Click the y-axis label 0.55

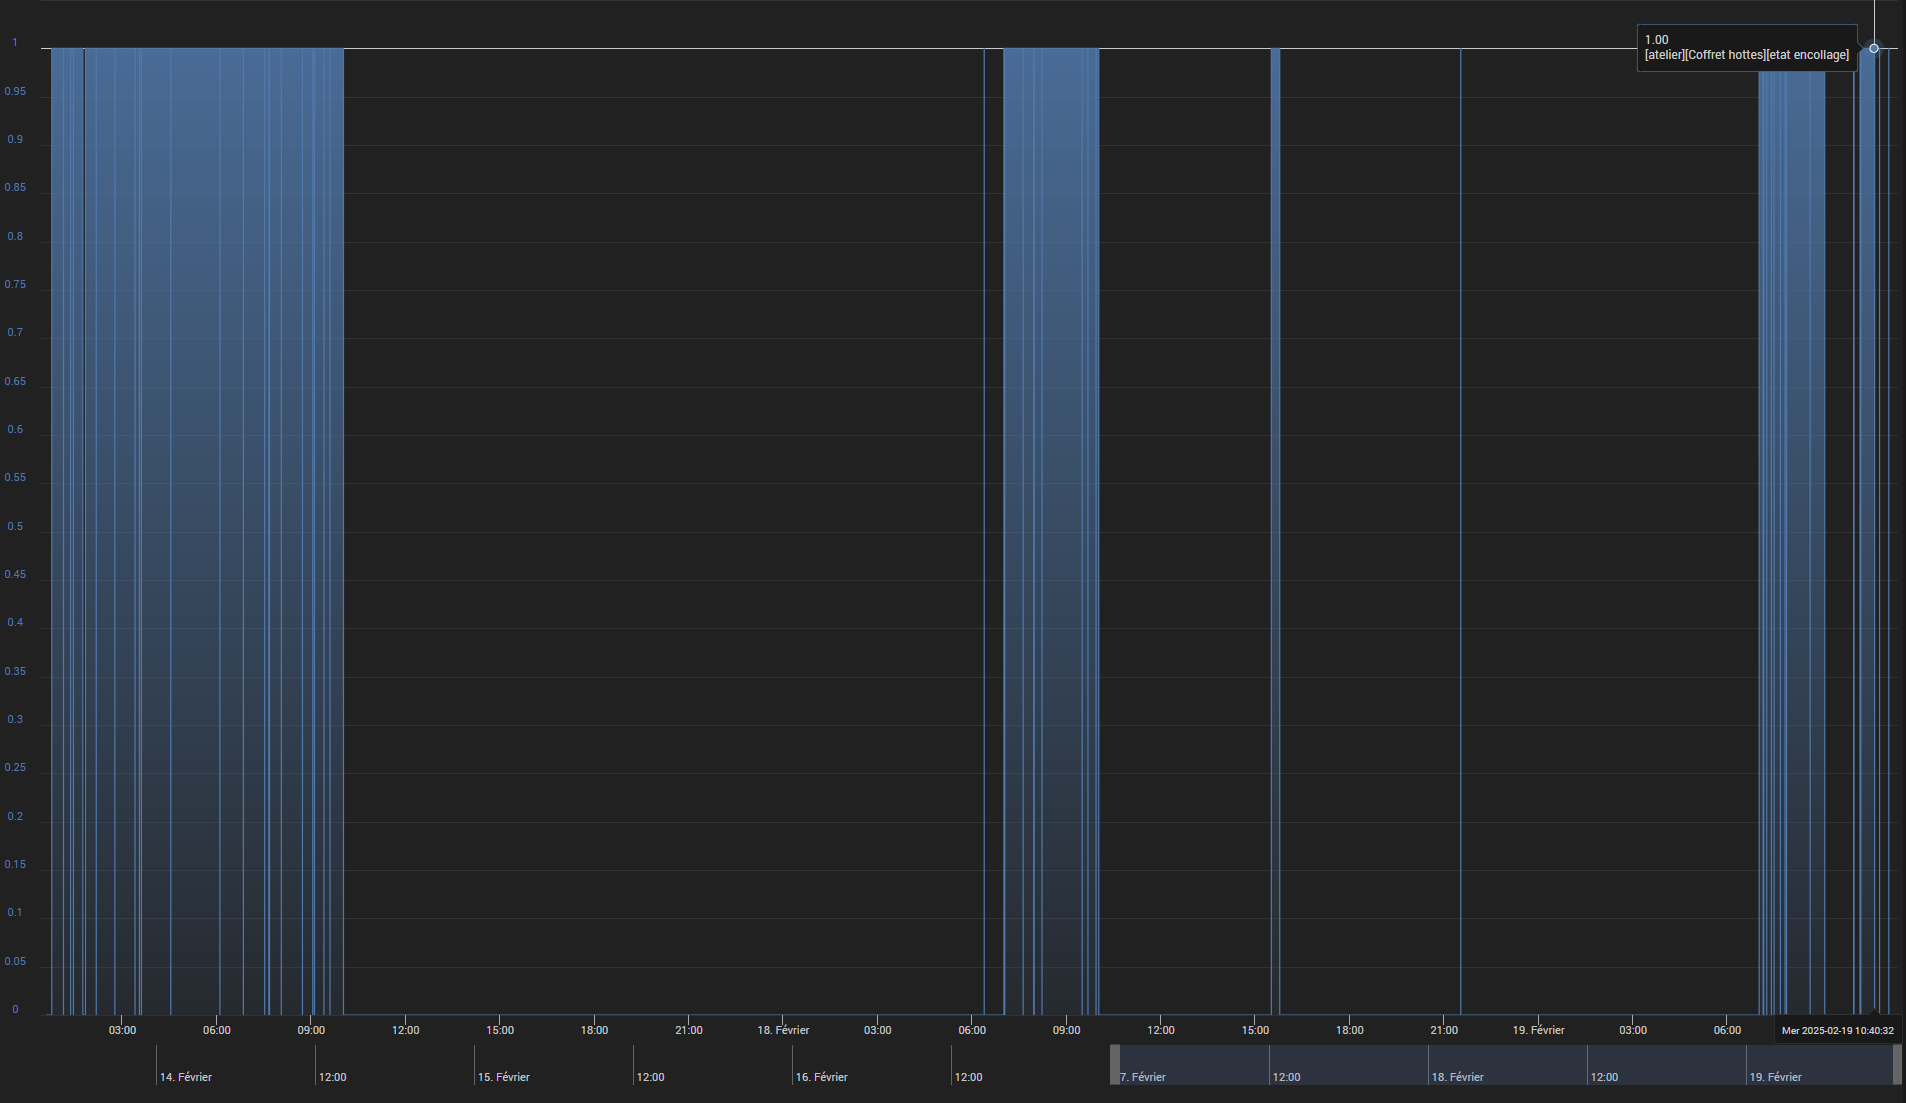[x=15, y=478]
